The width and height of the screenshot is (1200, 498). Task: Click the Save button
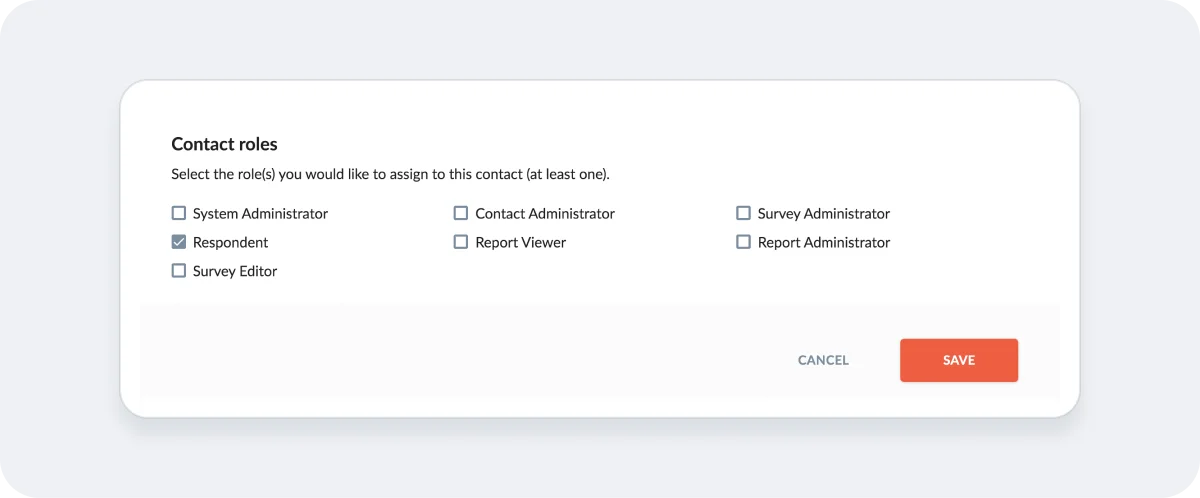[x=959, y=360]
